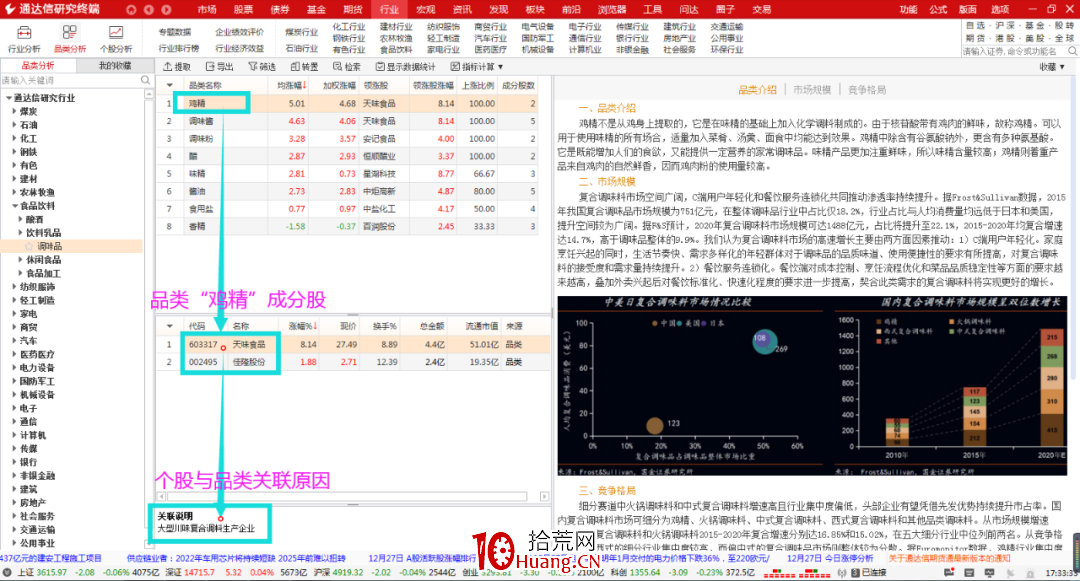Open the 工具 menu
The height and width of the screenshot is (581, 1080).
point(652,10)
